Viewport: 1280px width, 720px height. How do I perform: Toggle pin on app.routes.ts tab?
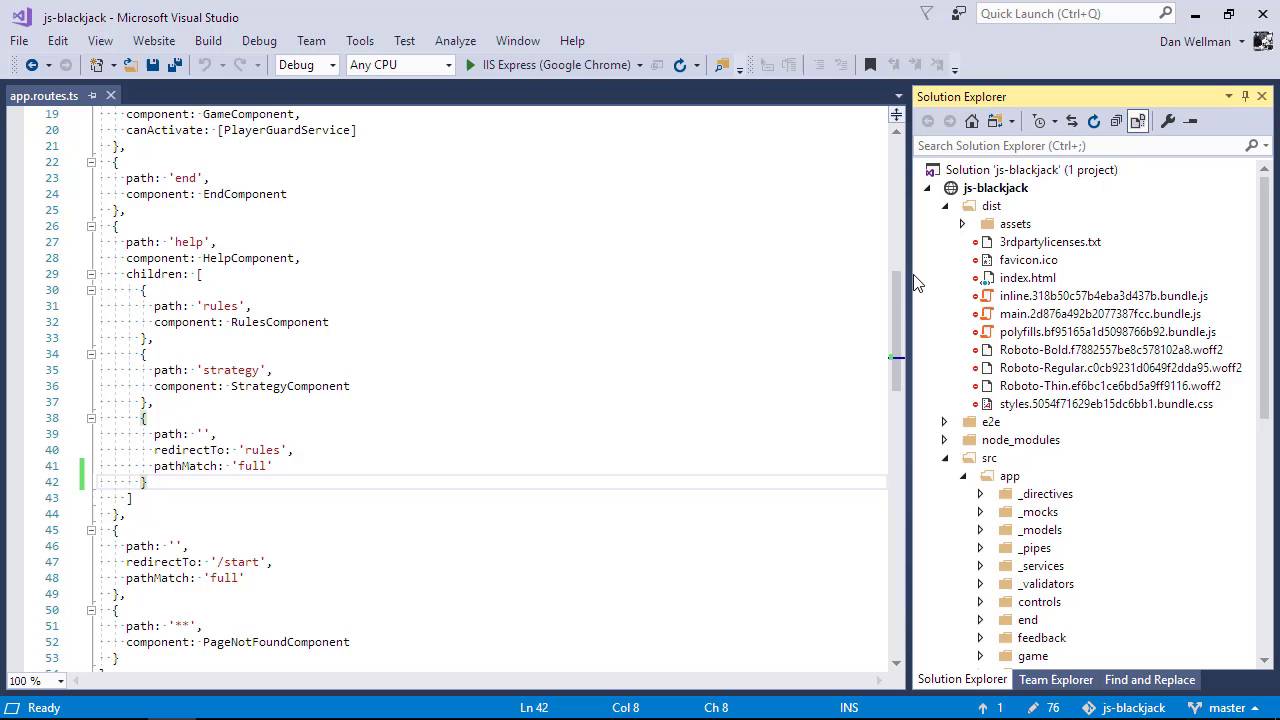point(92,96)
